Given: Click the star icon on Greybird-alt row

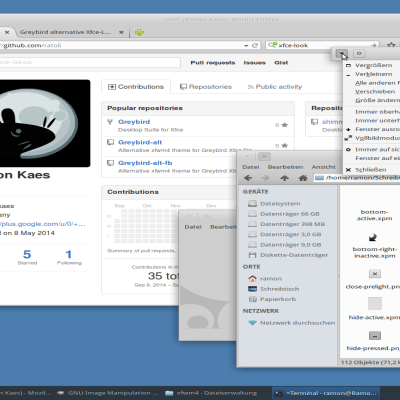Looking at the screenshot, I should pos(284,146).
